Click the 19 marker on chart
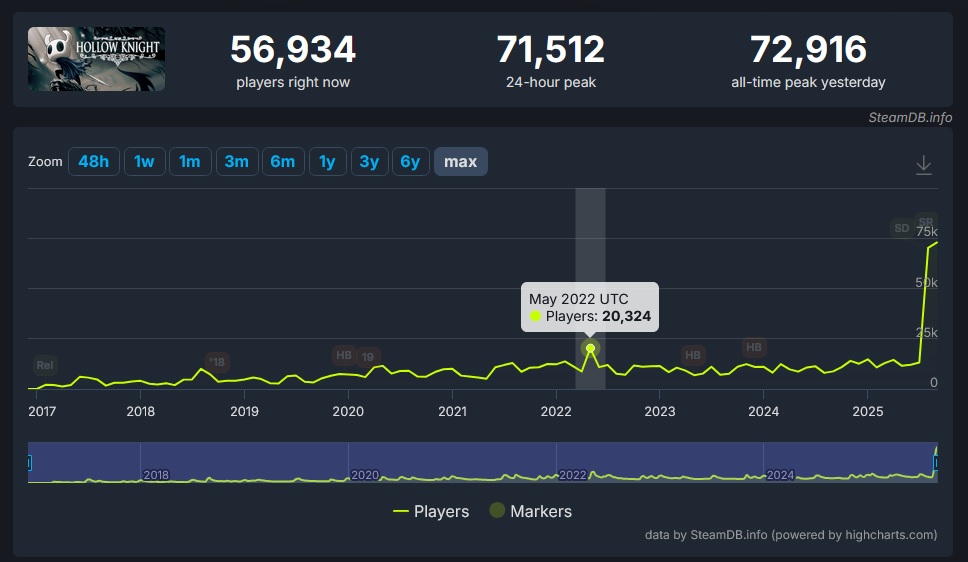This screenshot has height=562, width=968. coord(368,357)
